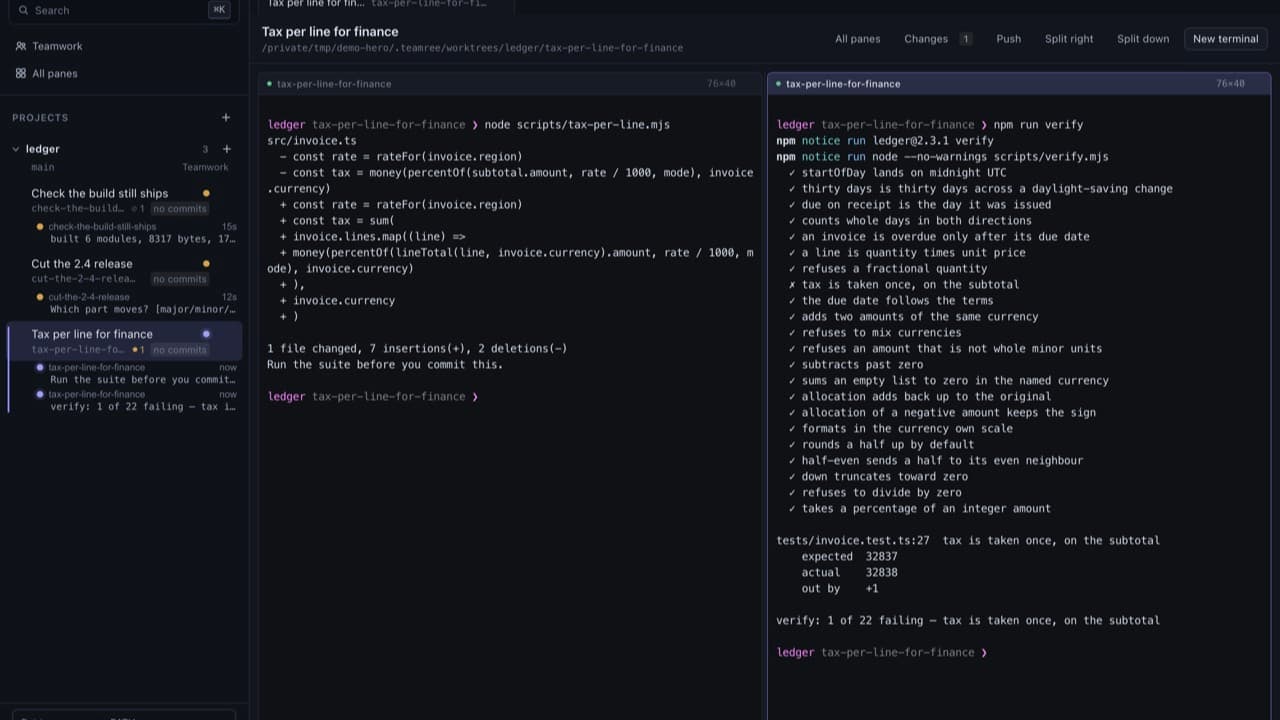Click the All panes grid icon in sidebar
This screenshot has height=720, width=1280.
tap(21, 73)
